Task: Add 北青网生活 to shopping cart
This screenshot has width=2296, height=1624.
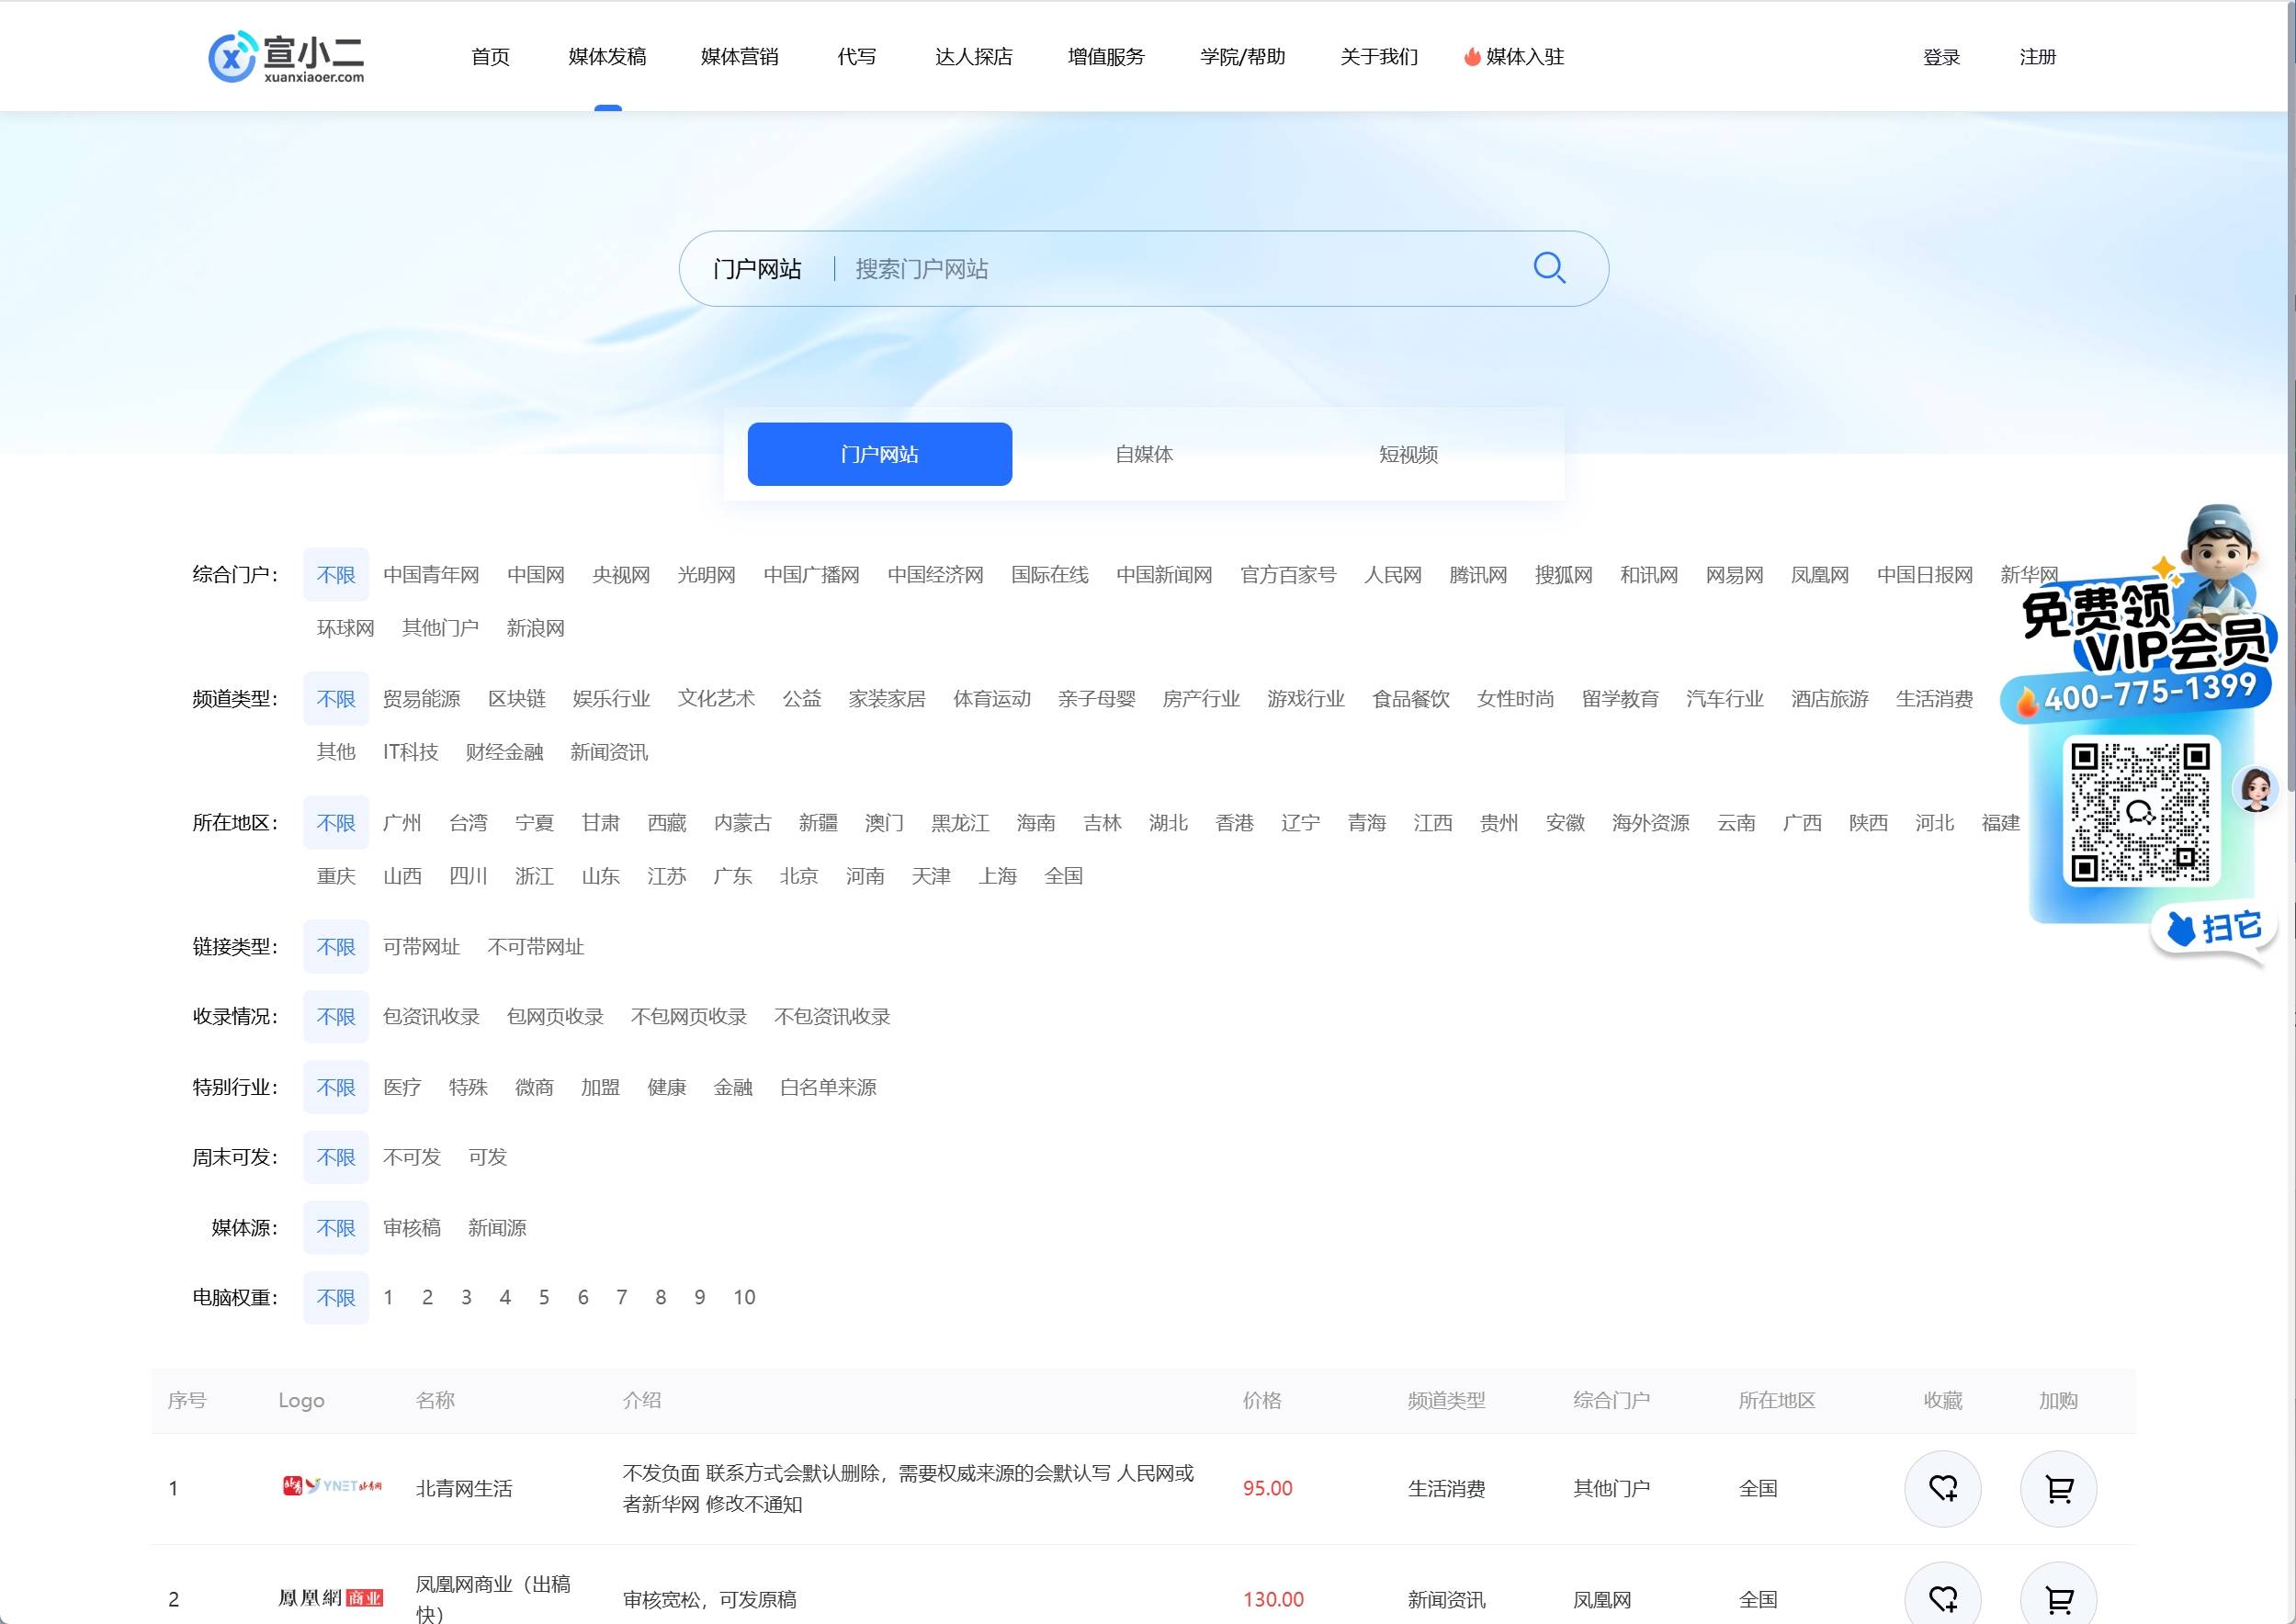Action: (2058, 1488)
